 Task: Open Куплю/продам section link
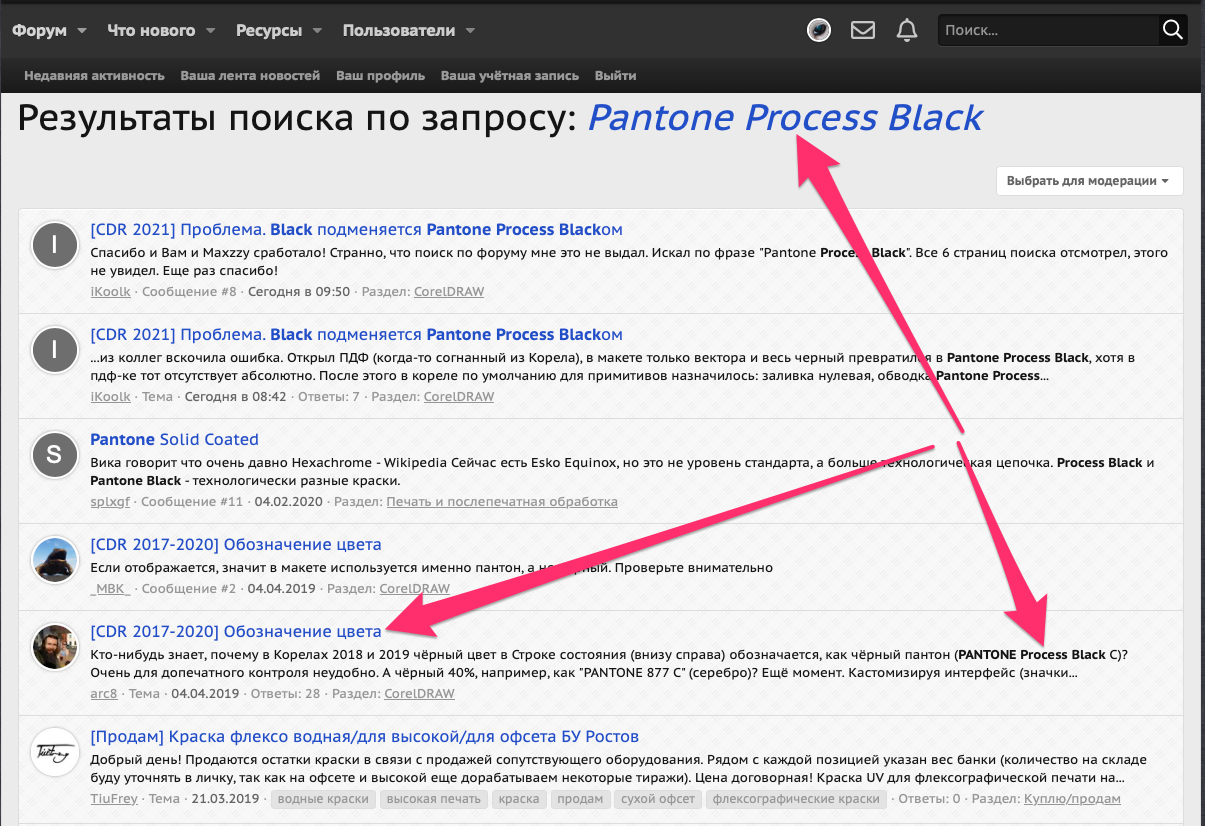[x=1072, y=798]
